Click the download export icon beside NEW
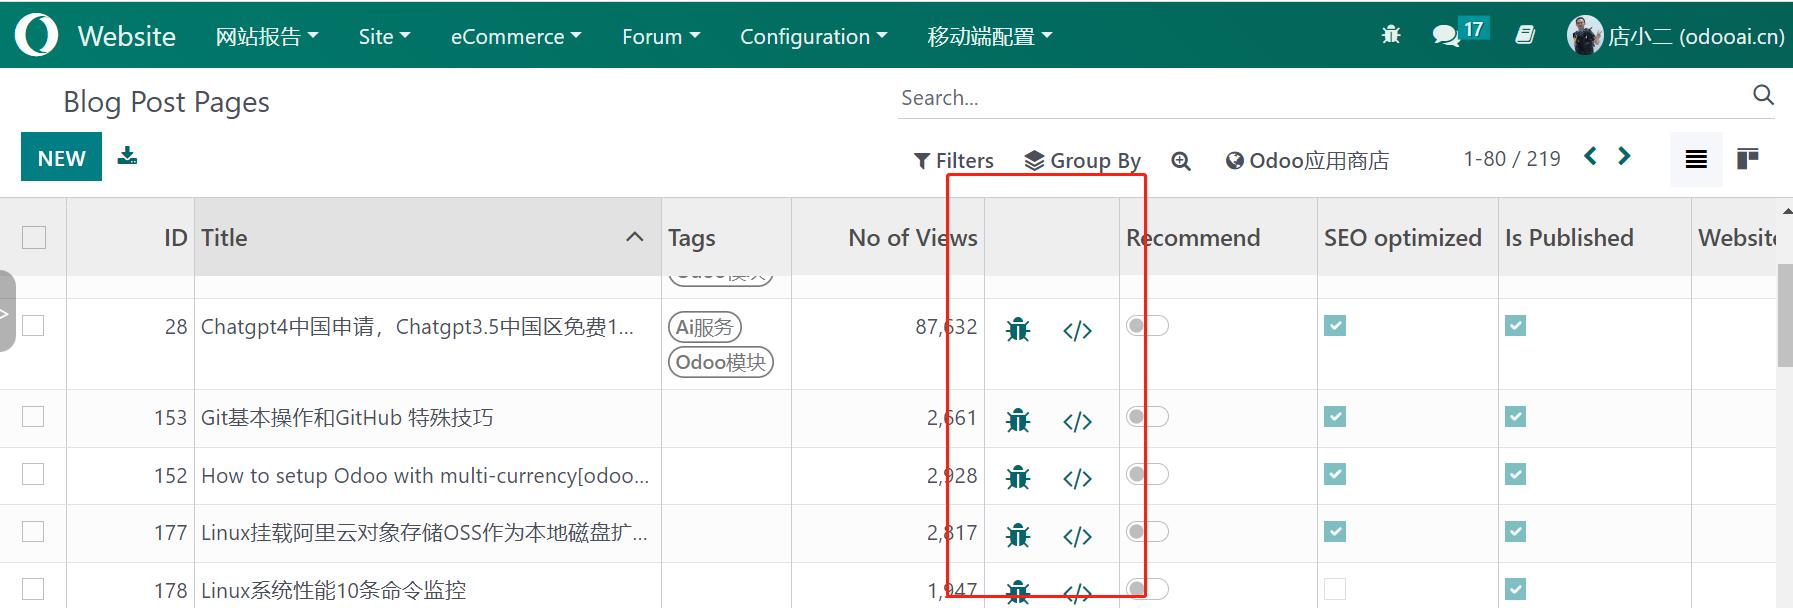Image resolution: width=1793 pixels, height=608 pixels. (127, 156)
